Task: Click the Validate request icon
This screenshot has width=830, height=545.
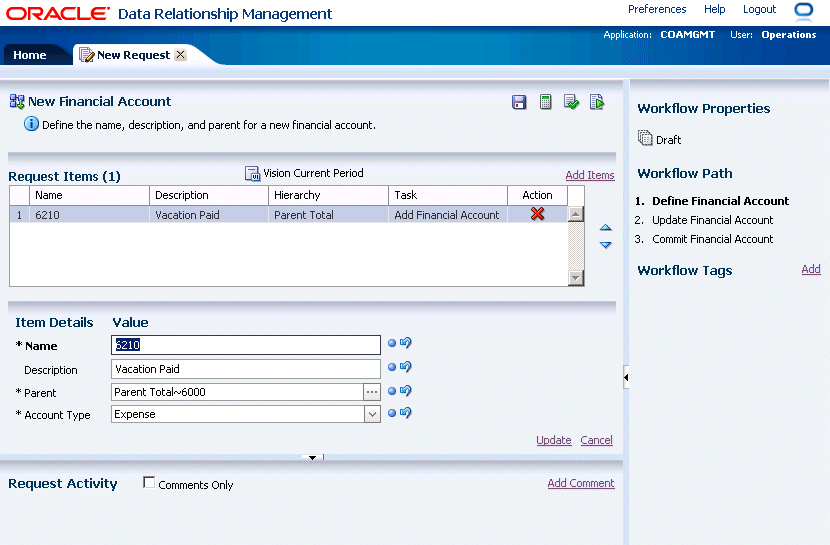Action: [x=571, y=102]
